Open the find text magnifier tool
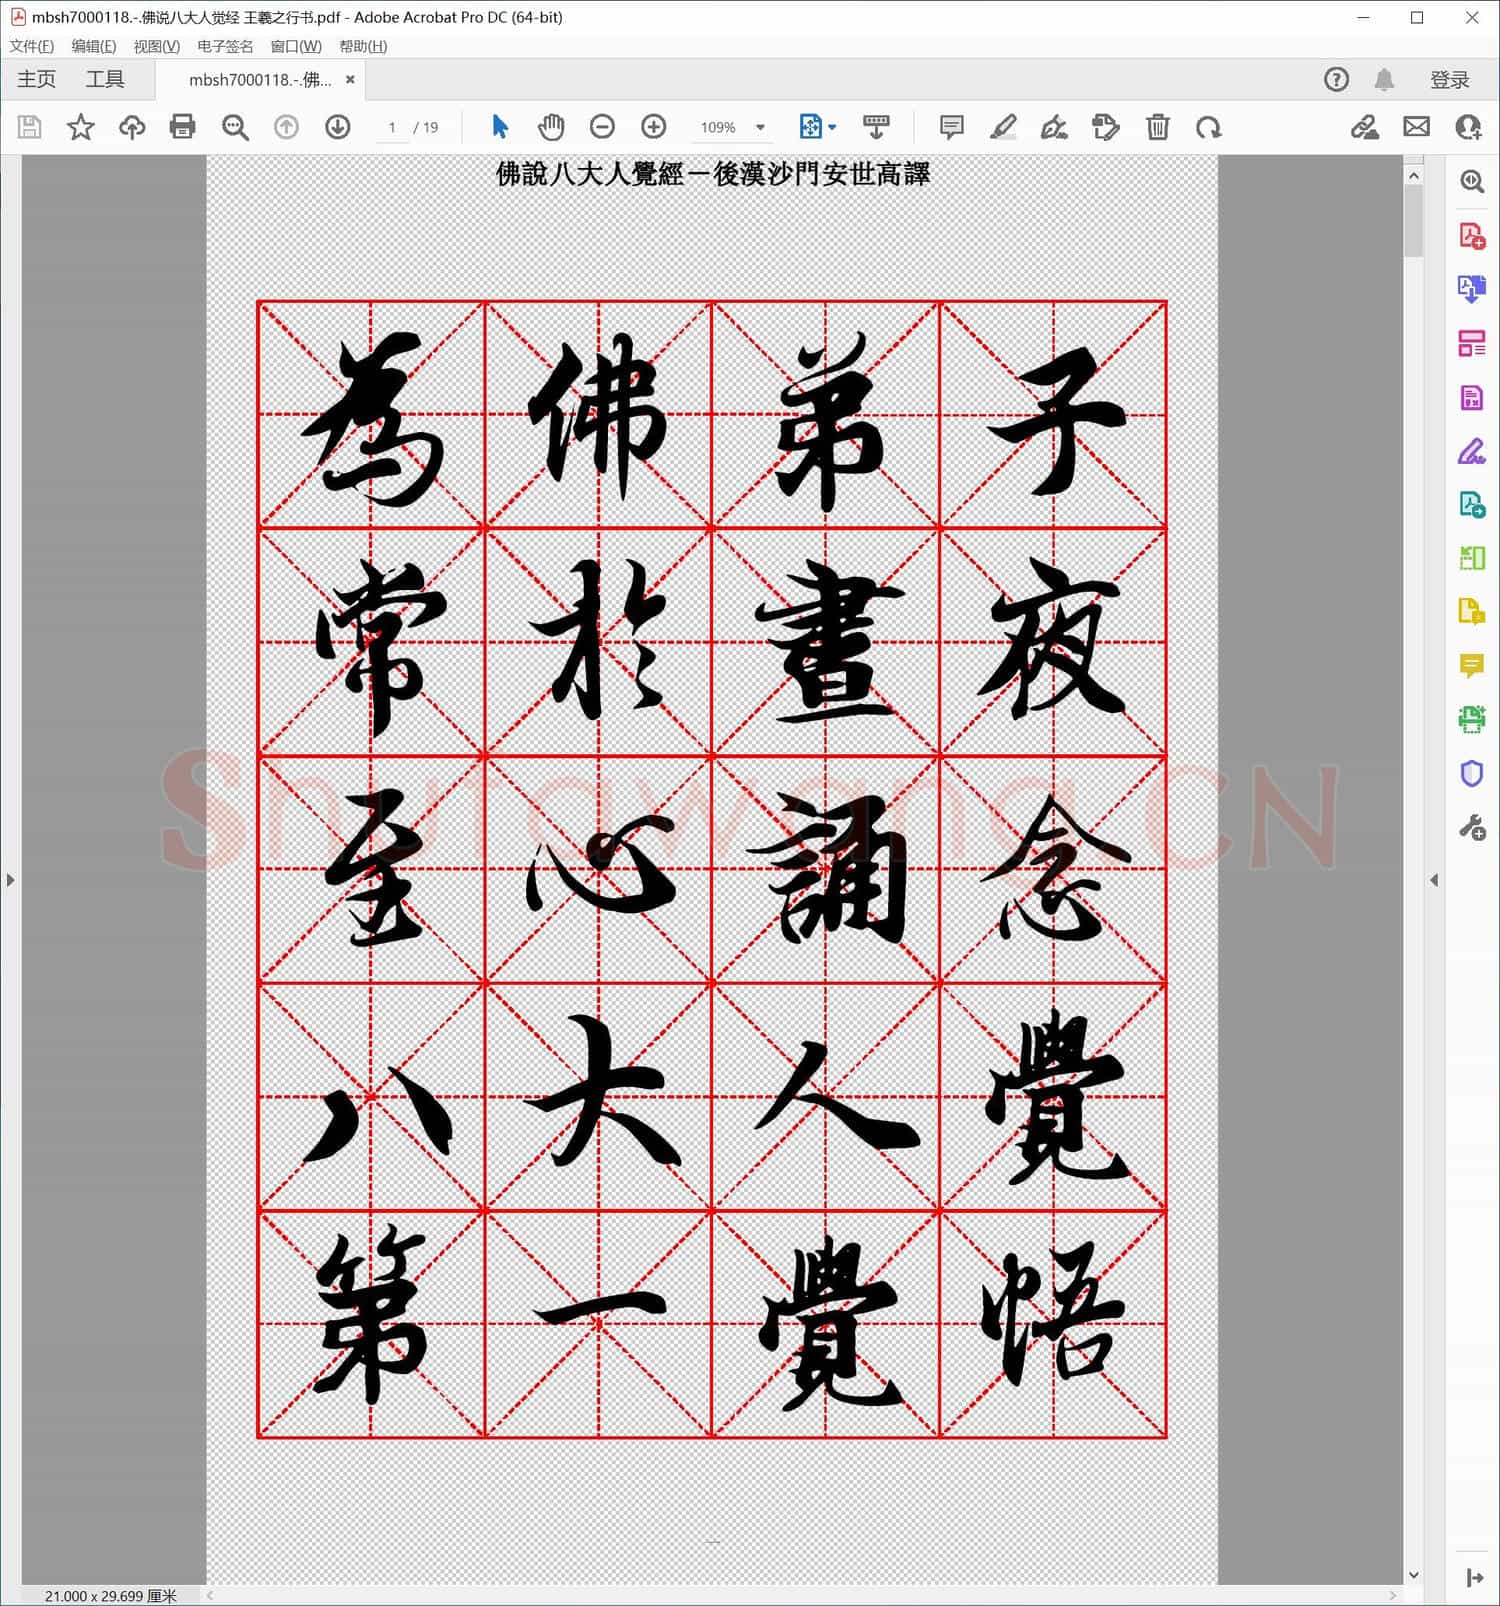Viewport: 1500px width, 1606px height. click(235, 127)
